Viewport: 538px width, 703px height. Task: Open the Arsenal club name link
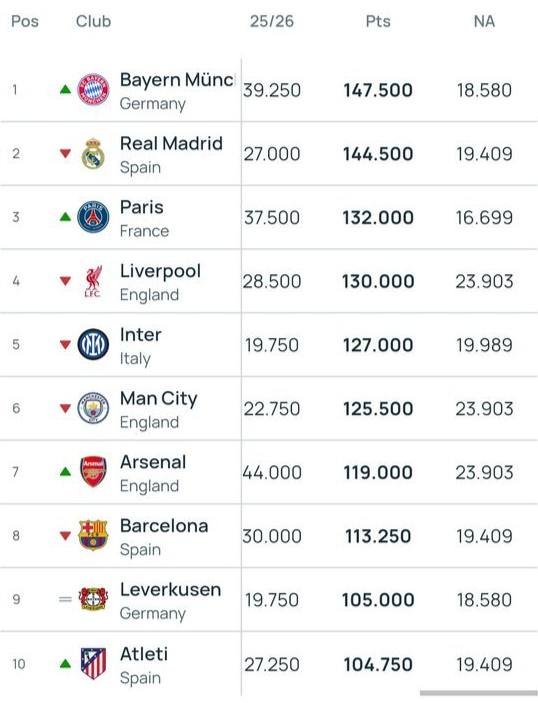[153, 462]
